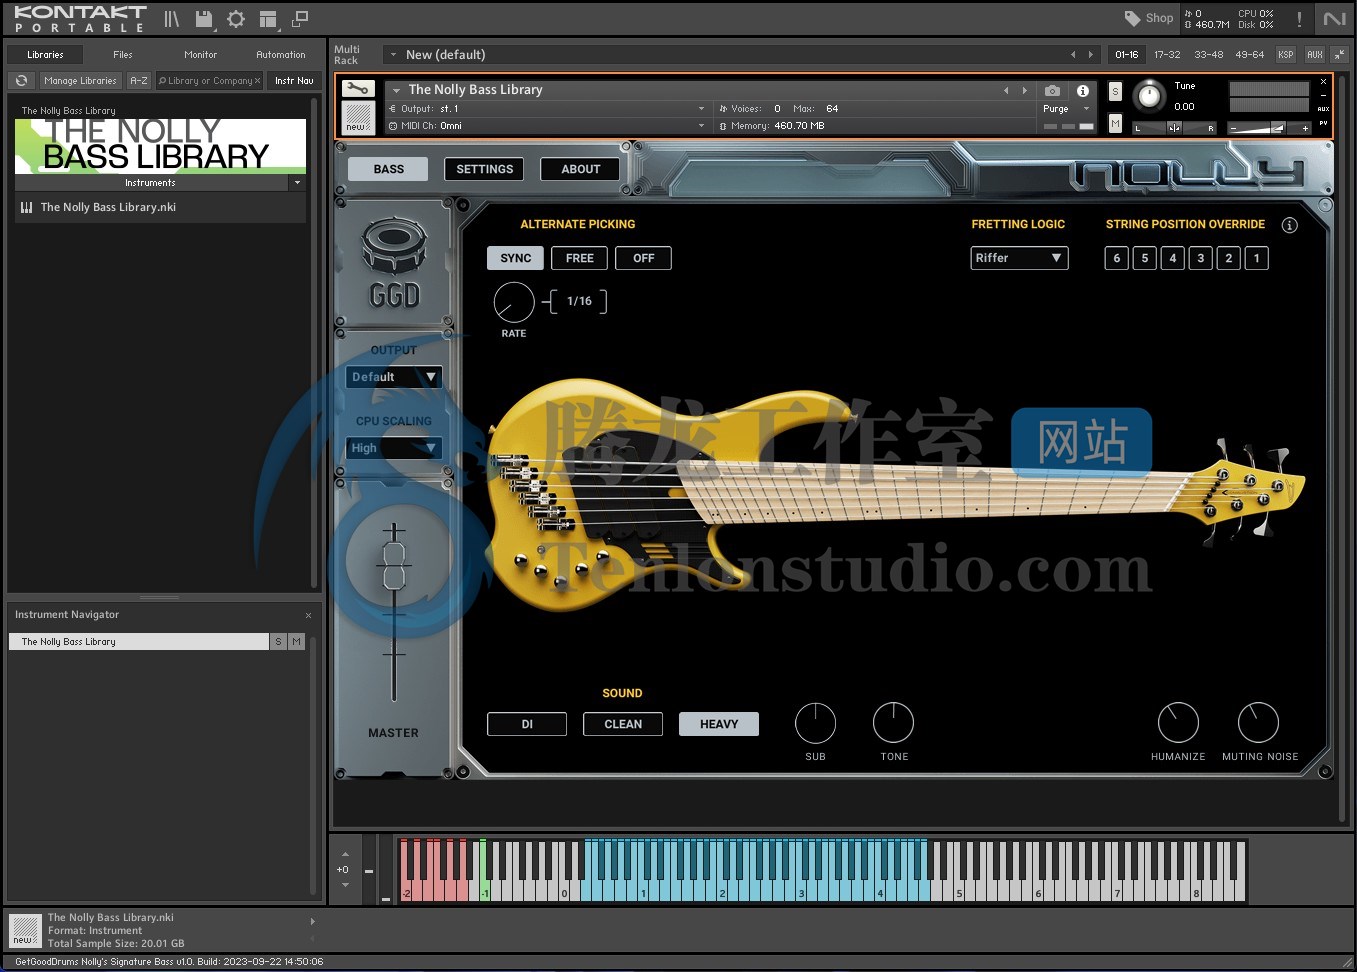1357x972 pixels.
Task: Open the MIDI Ch Omni dropdown
Action: click(546, 126)
